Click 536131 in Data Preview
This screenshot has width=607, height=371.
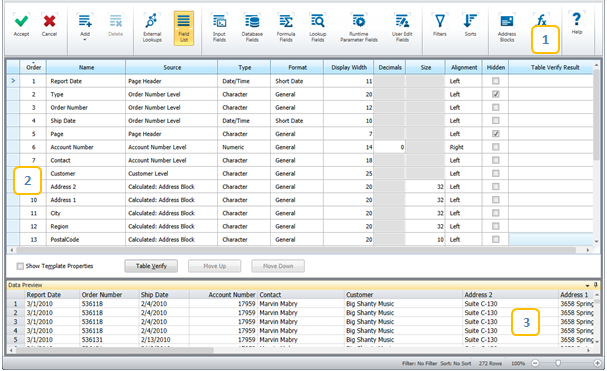[92, 340]
